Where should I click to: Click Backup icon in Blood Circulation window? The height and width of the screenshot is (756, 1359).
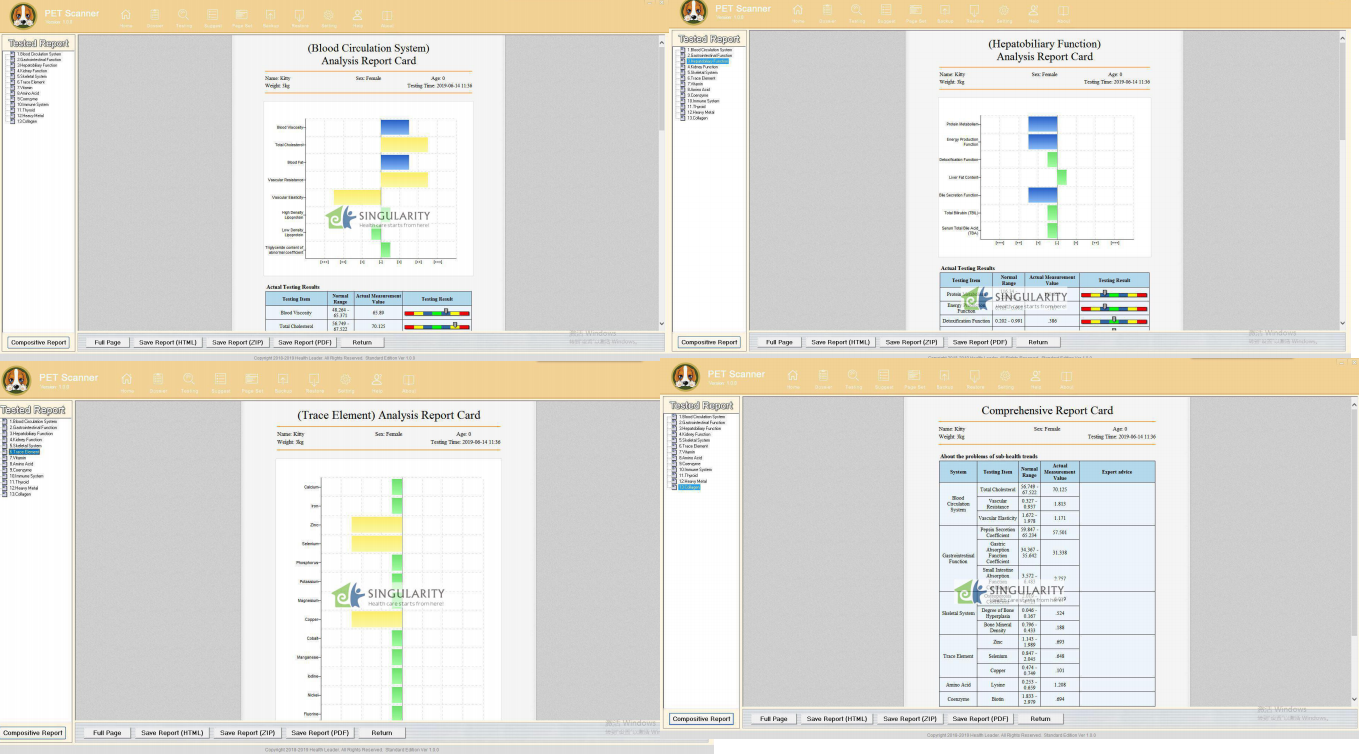(x=271, y=16)
